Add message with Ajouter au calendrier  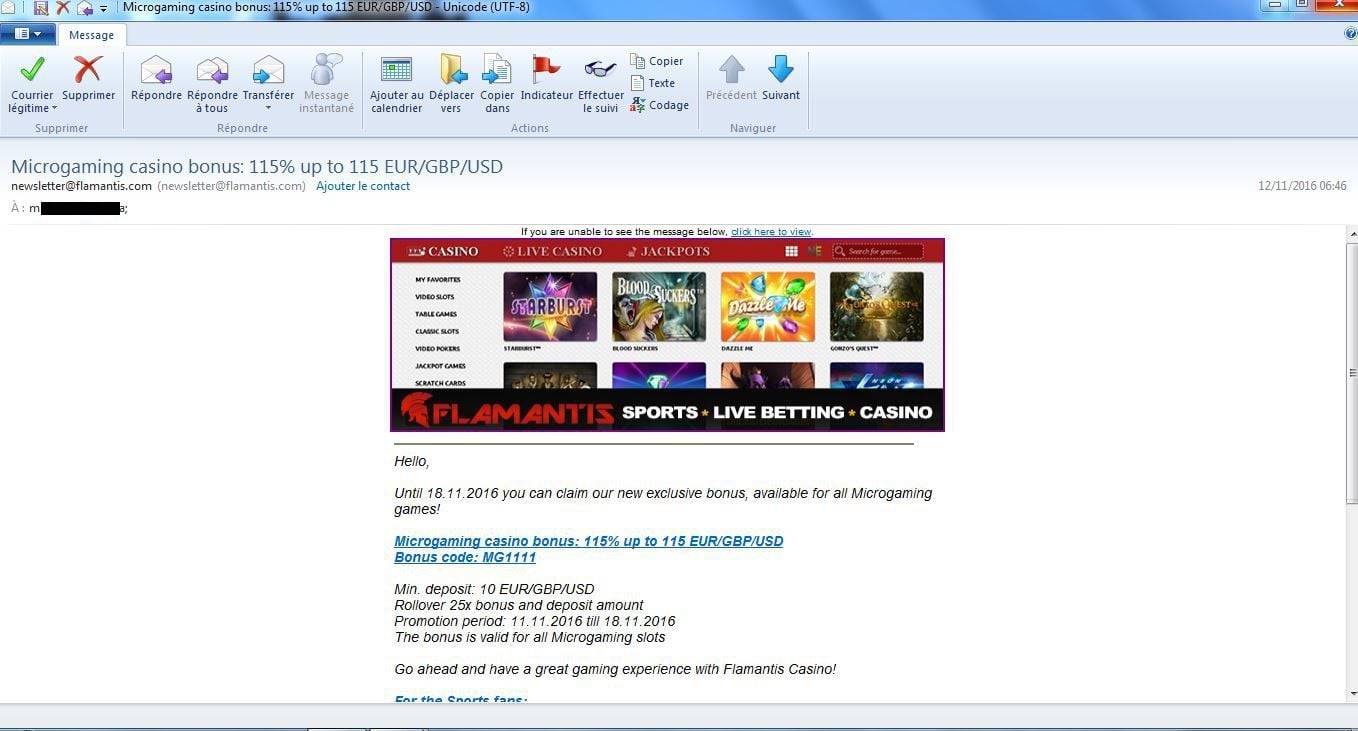click(397, 84)
